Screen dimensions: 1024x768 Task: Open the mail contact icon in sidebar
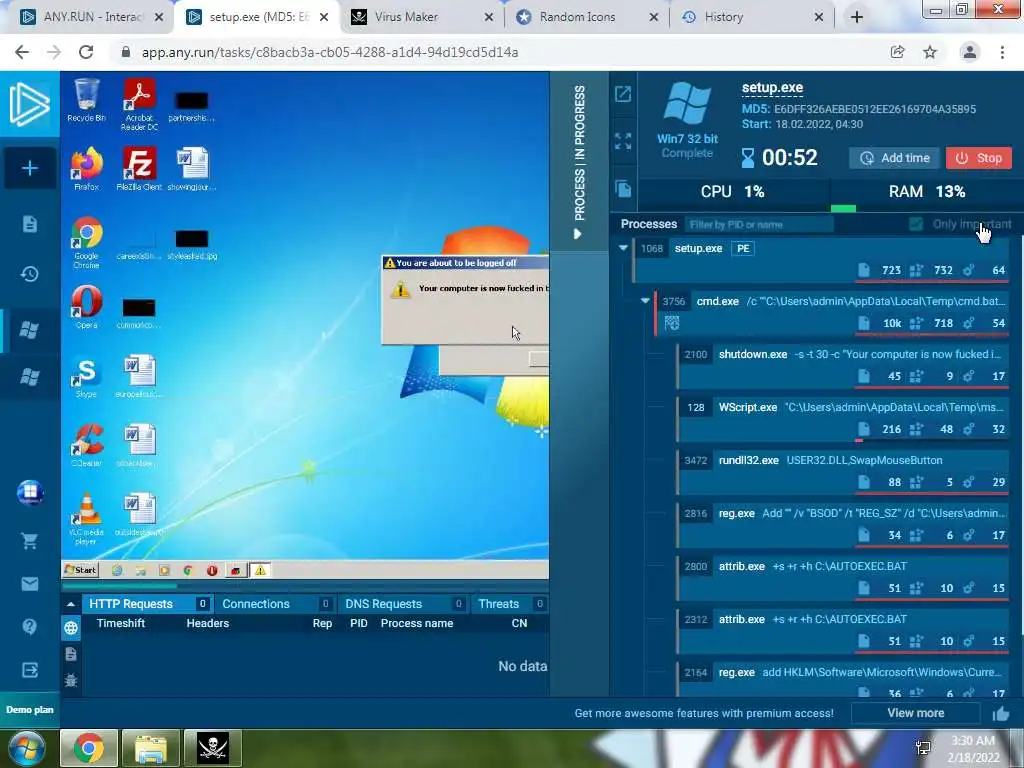(29, 584)
